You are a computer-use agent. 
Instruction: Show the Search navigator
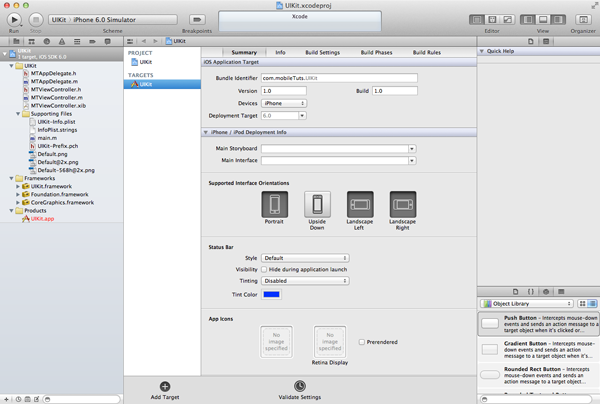pos(47,41)
